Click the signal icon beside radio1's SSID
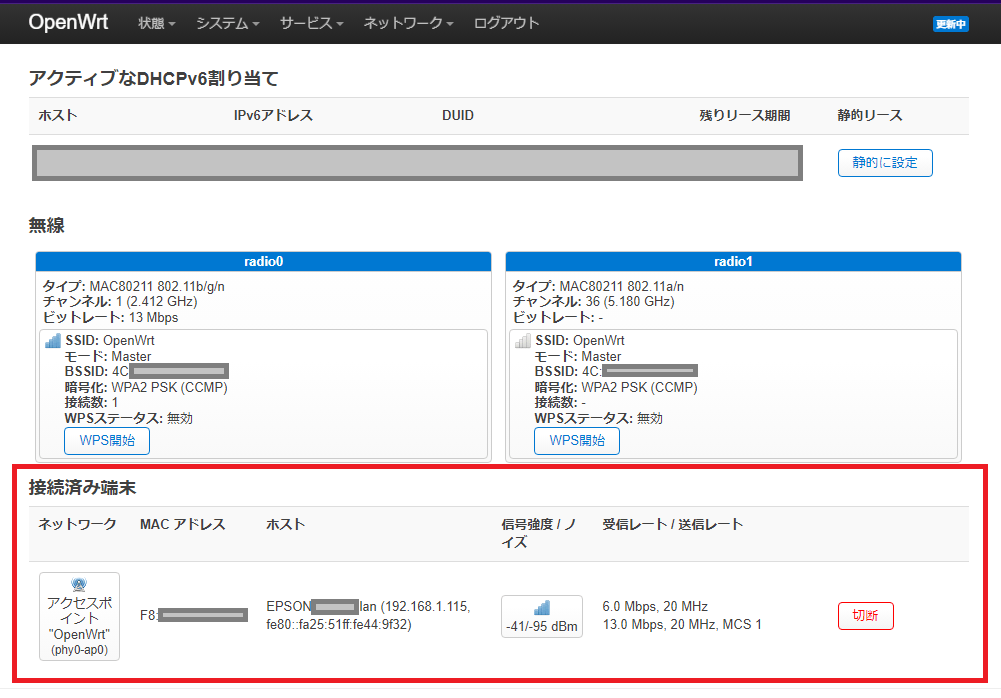 (x=521, y=340)
